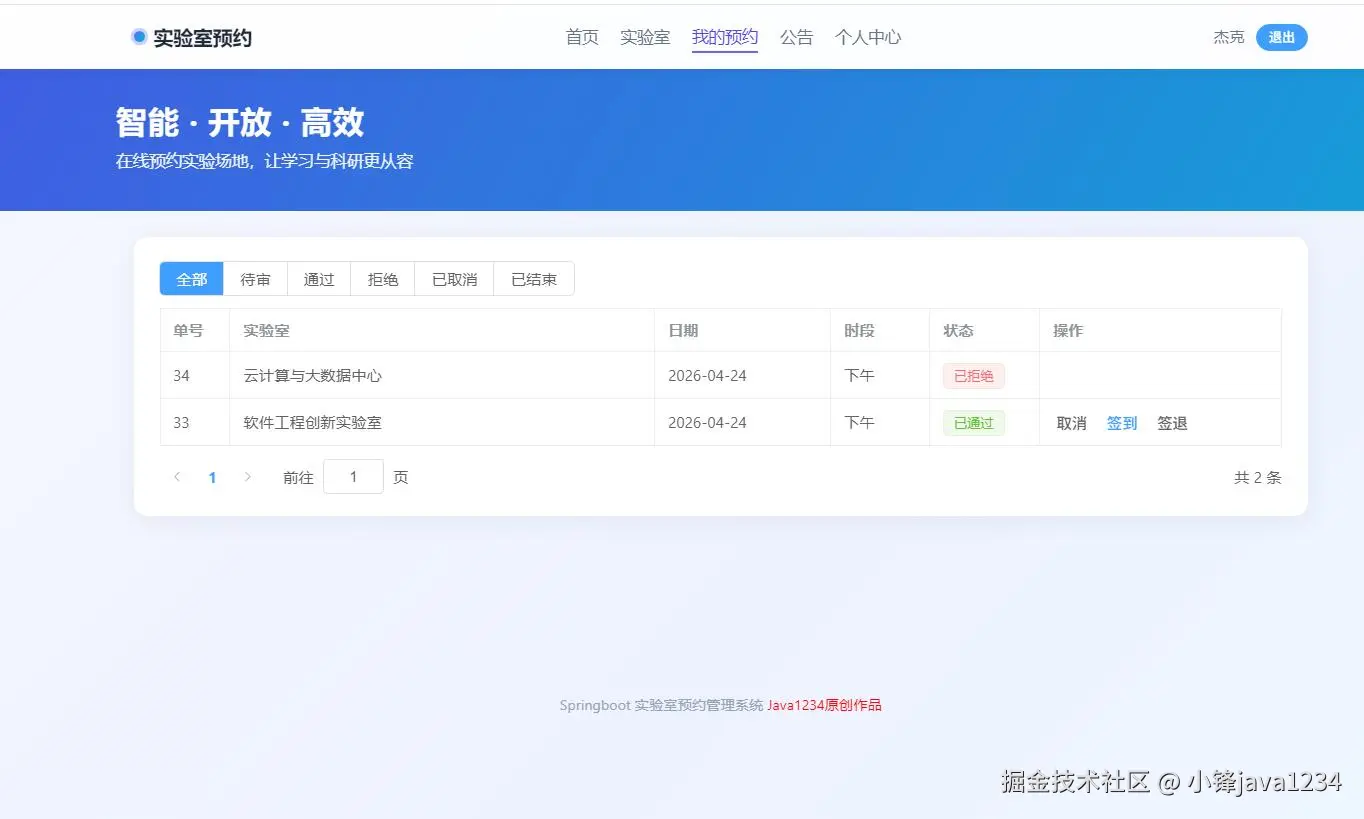1364x819 pixels.
Task: Click the 已拒绝 status tag
Action: pos(974,376)
